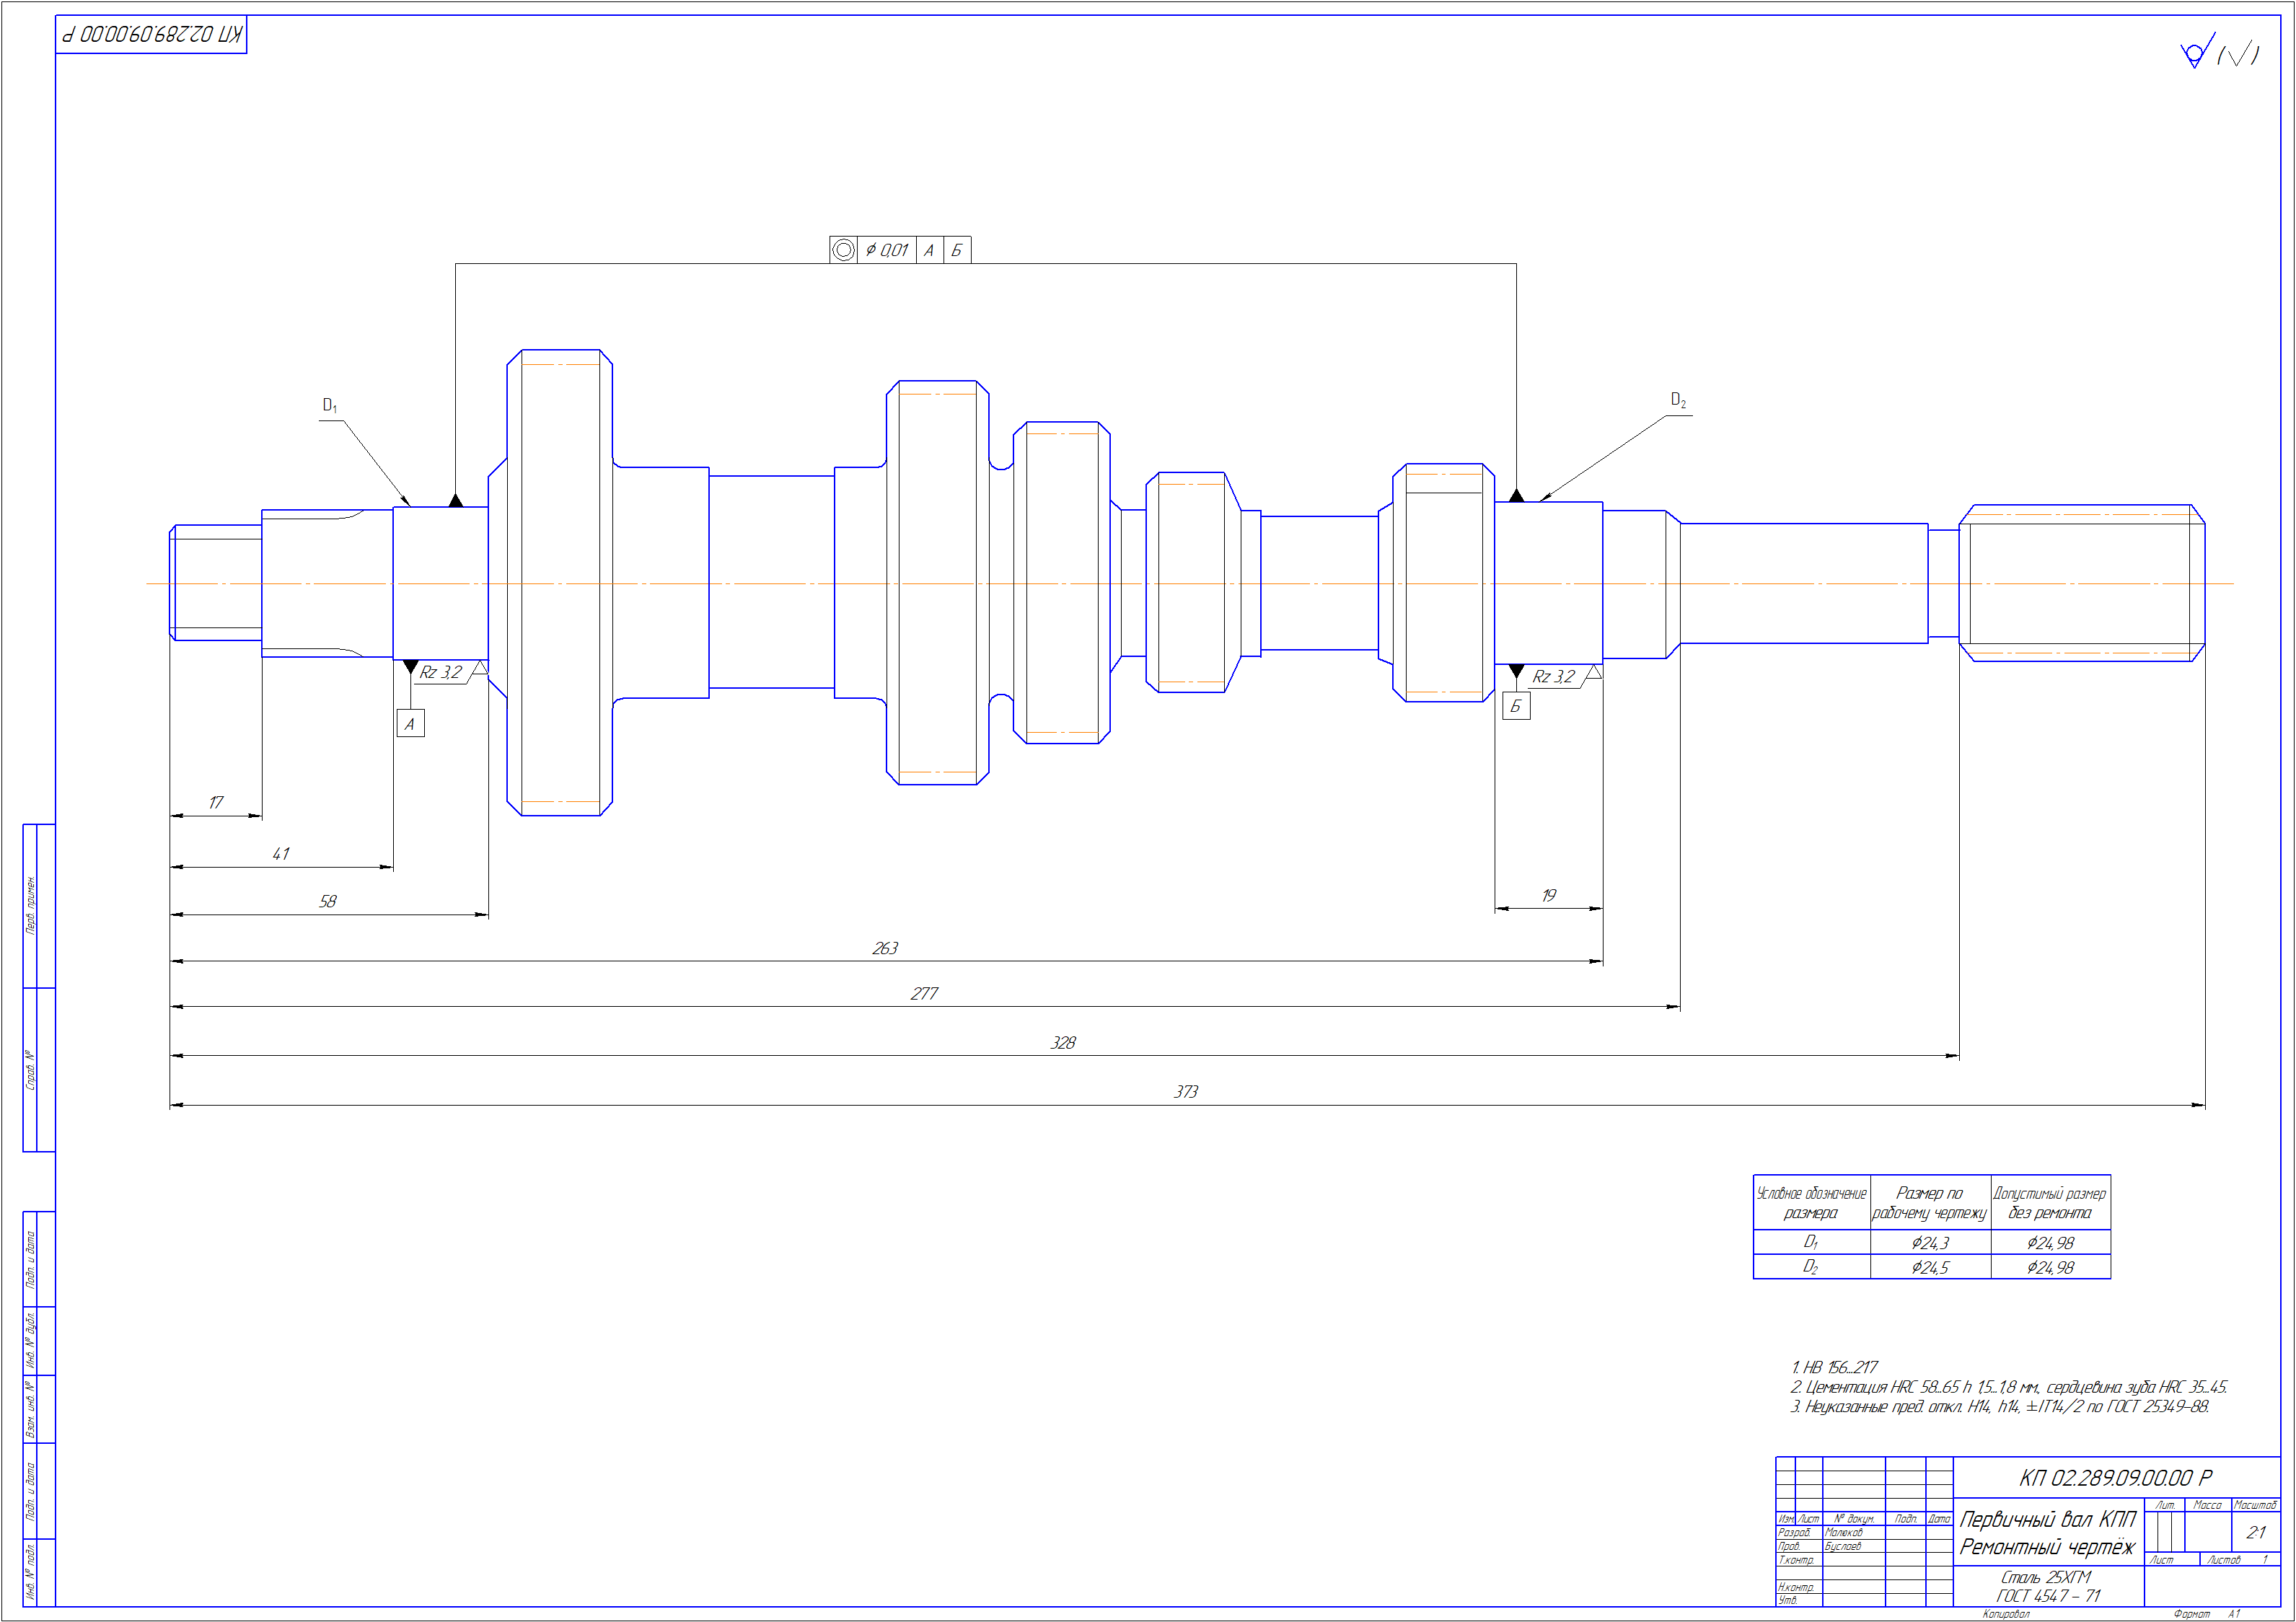2296x1622 pixels.
Task: Click the 373 overall length dimension
Action: (x=1185, y=1092)
